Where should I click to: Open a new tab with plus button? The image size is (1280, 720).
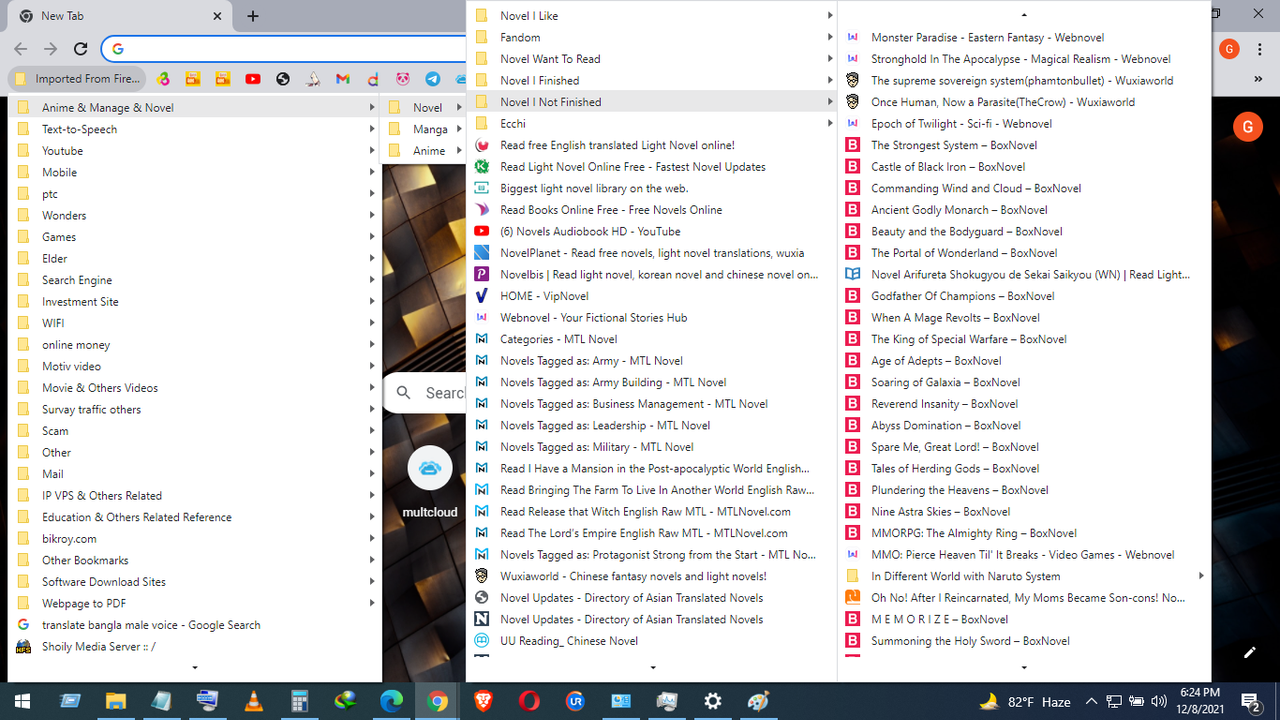tap(253, 16)
